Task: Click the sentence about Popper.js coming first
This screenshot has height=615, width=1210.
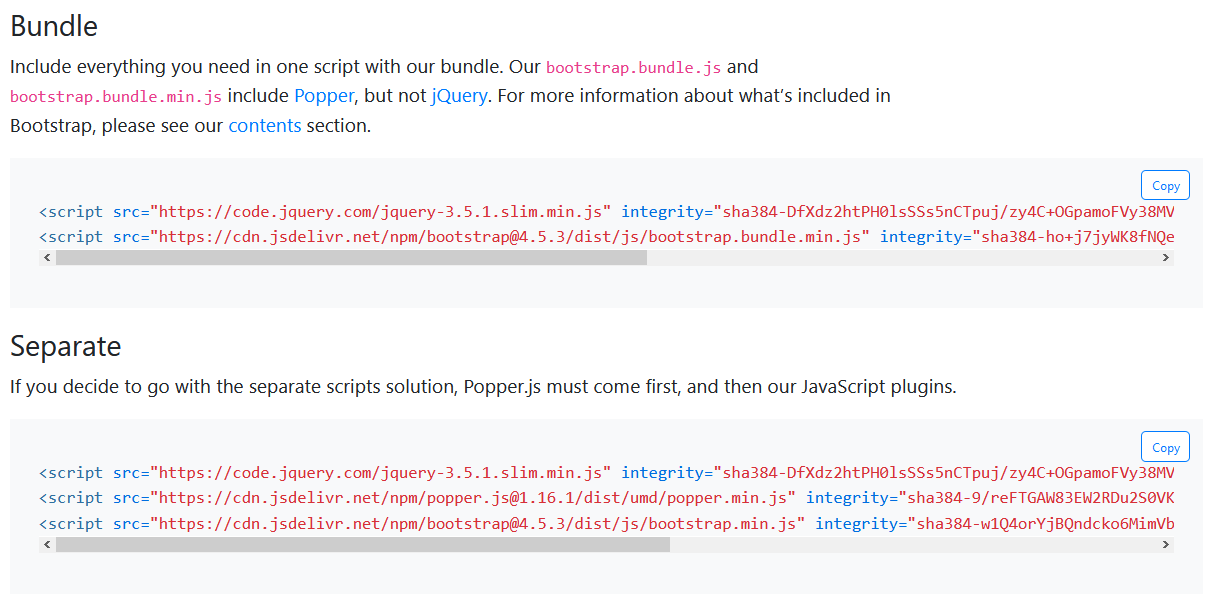Action: 483,387
